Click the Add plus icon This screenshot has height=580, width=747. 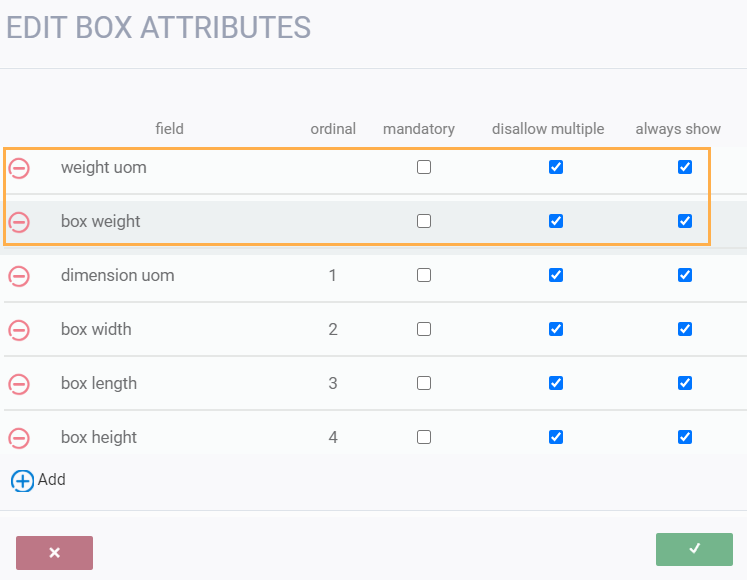(x=22, y=480)
